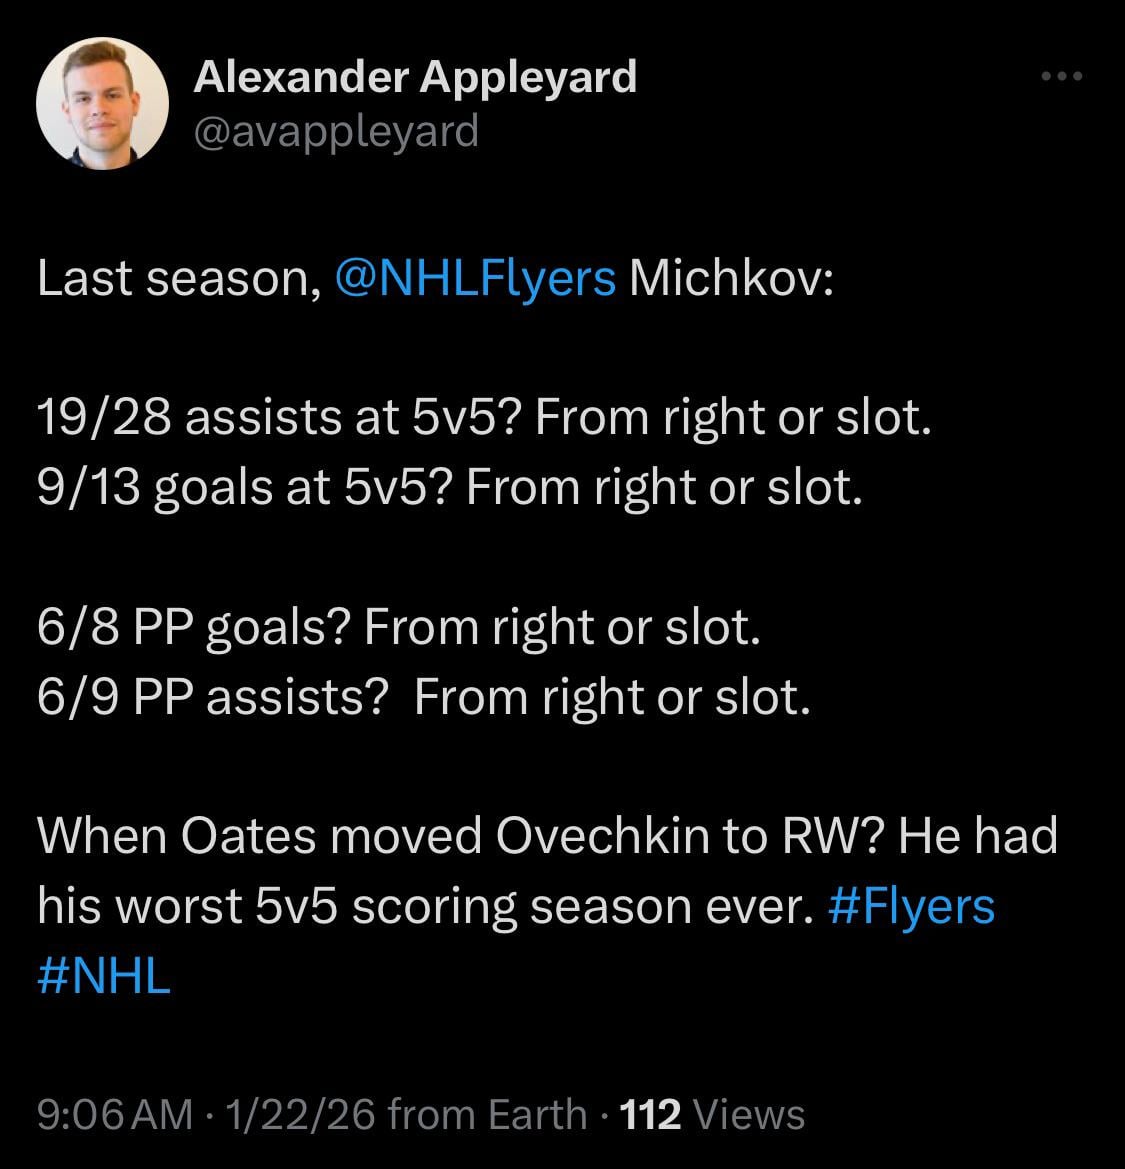Open the 112 Views count
The width and height of the screenshot is (1125, 1169).
pos(712,1114)
